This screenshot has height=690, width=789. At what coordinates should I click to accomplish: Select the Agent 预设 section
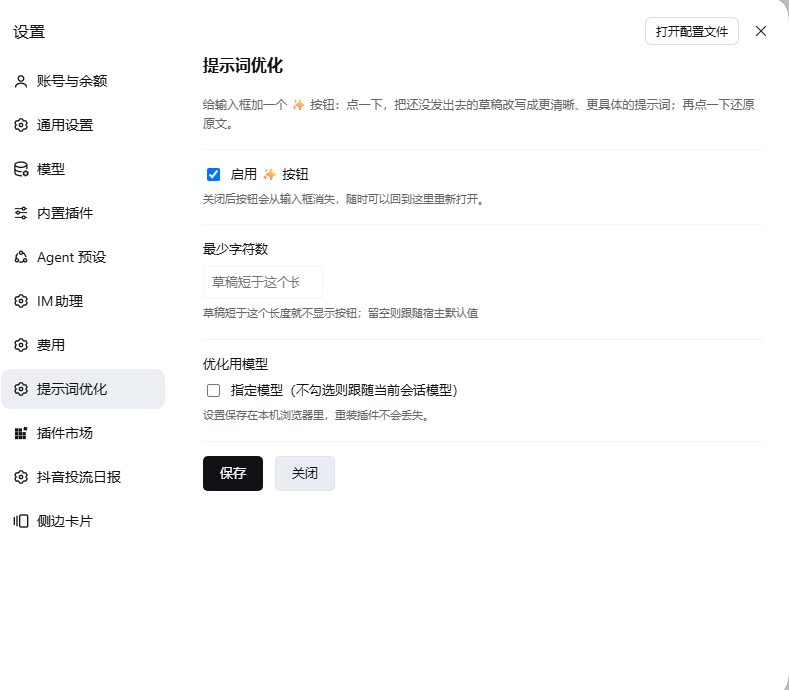coord(83,257)
